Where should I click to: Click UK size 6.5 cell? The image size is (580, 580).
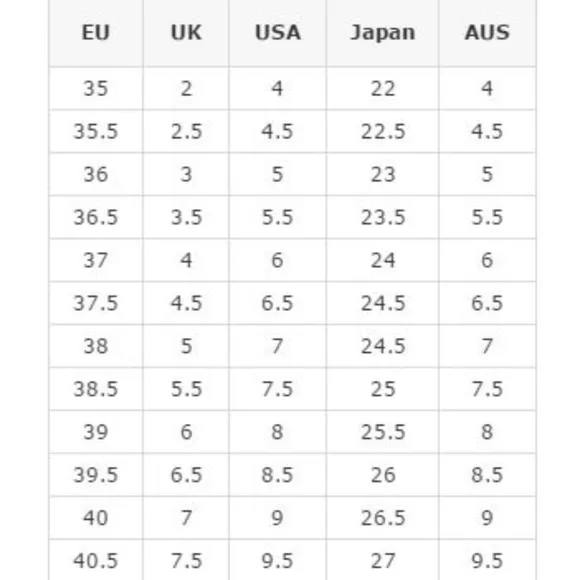click(186, 475)
